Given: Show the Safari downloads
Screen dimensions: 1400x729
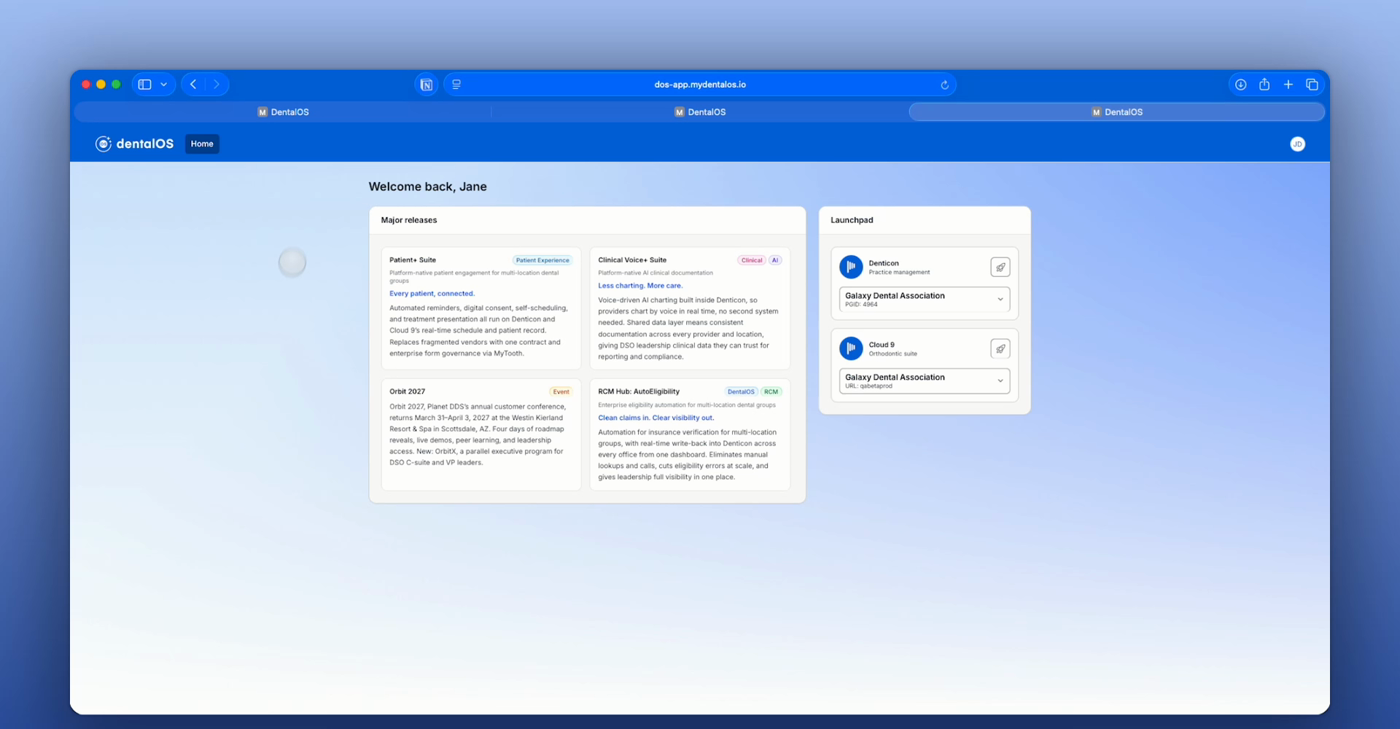Looking at the screenshot, I should click(1240, 85).
